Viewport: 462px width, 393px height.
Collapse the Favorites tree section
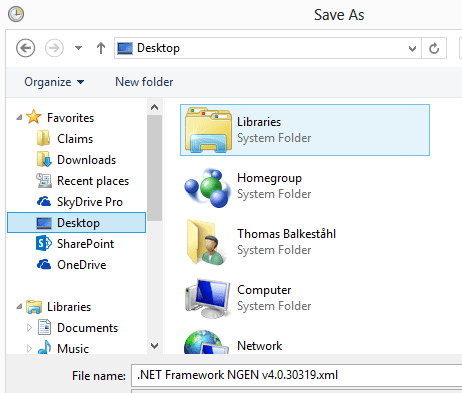point(19,117)
